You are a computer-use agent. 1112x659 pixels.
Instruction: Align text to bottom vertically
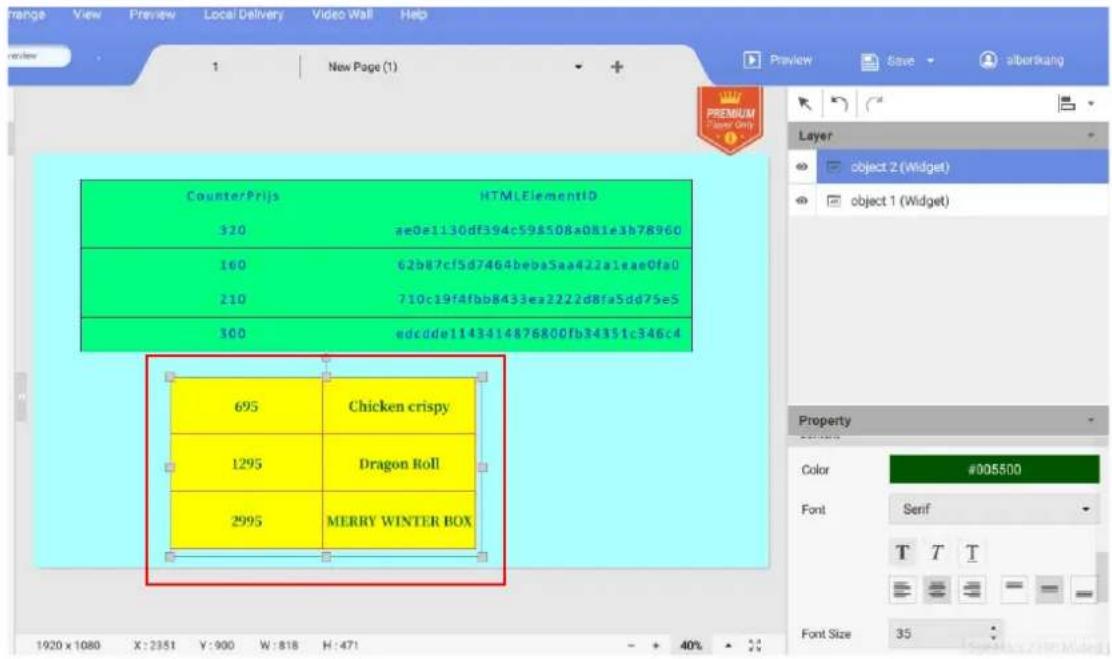1084,589
